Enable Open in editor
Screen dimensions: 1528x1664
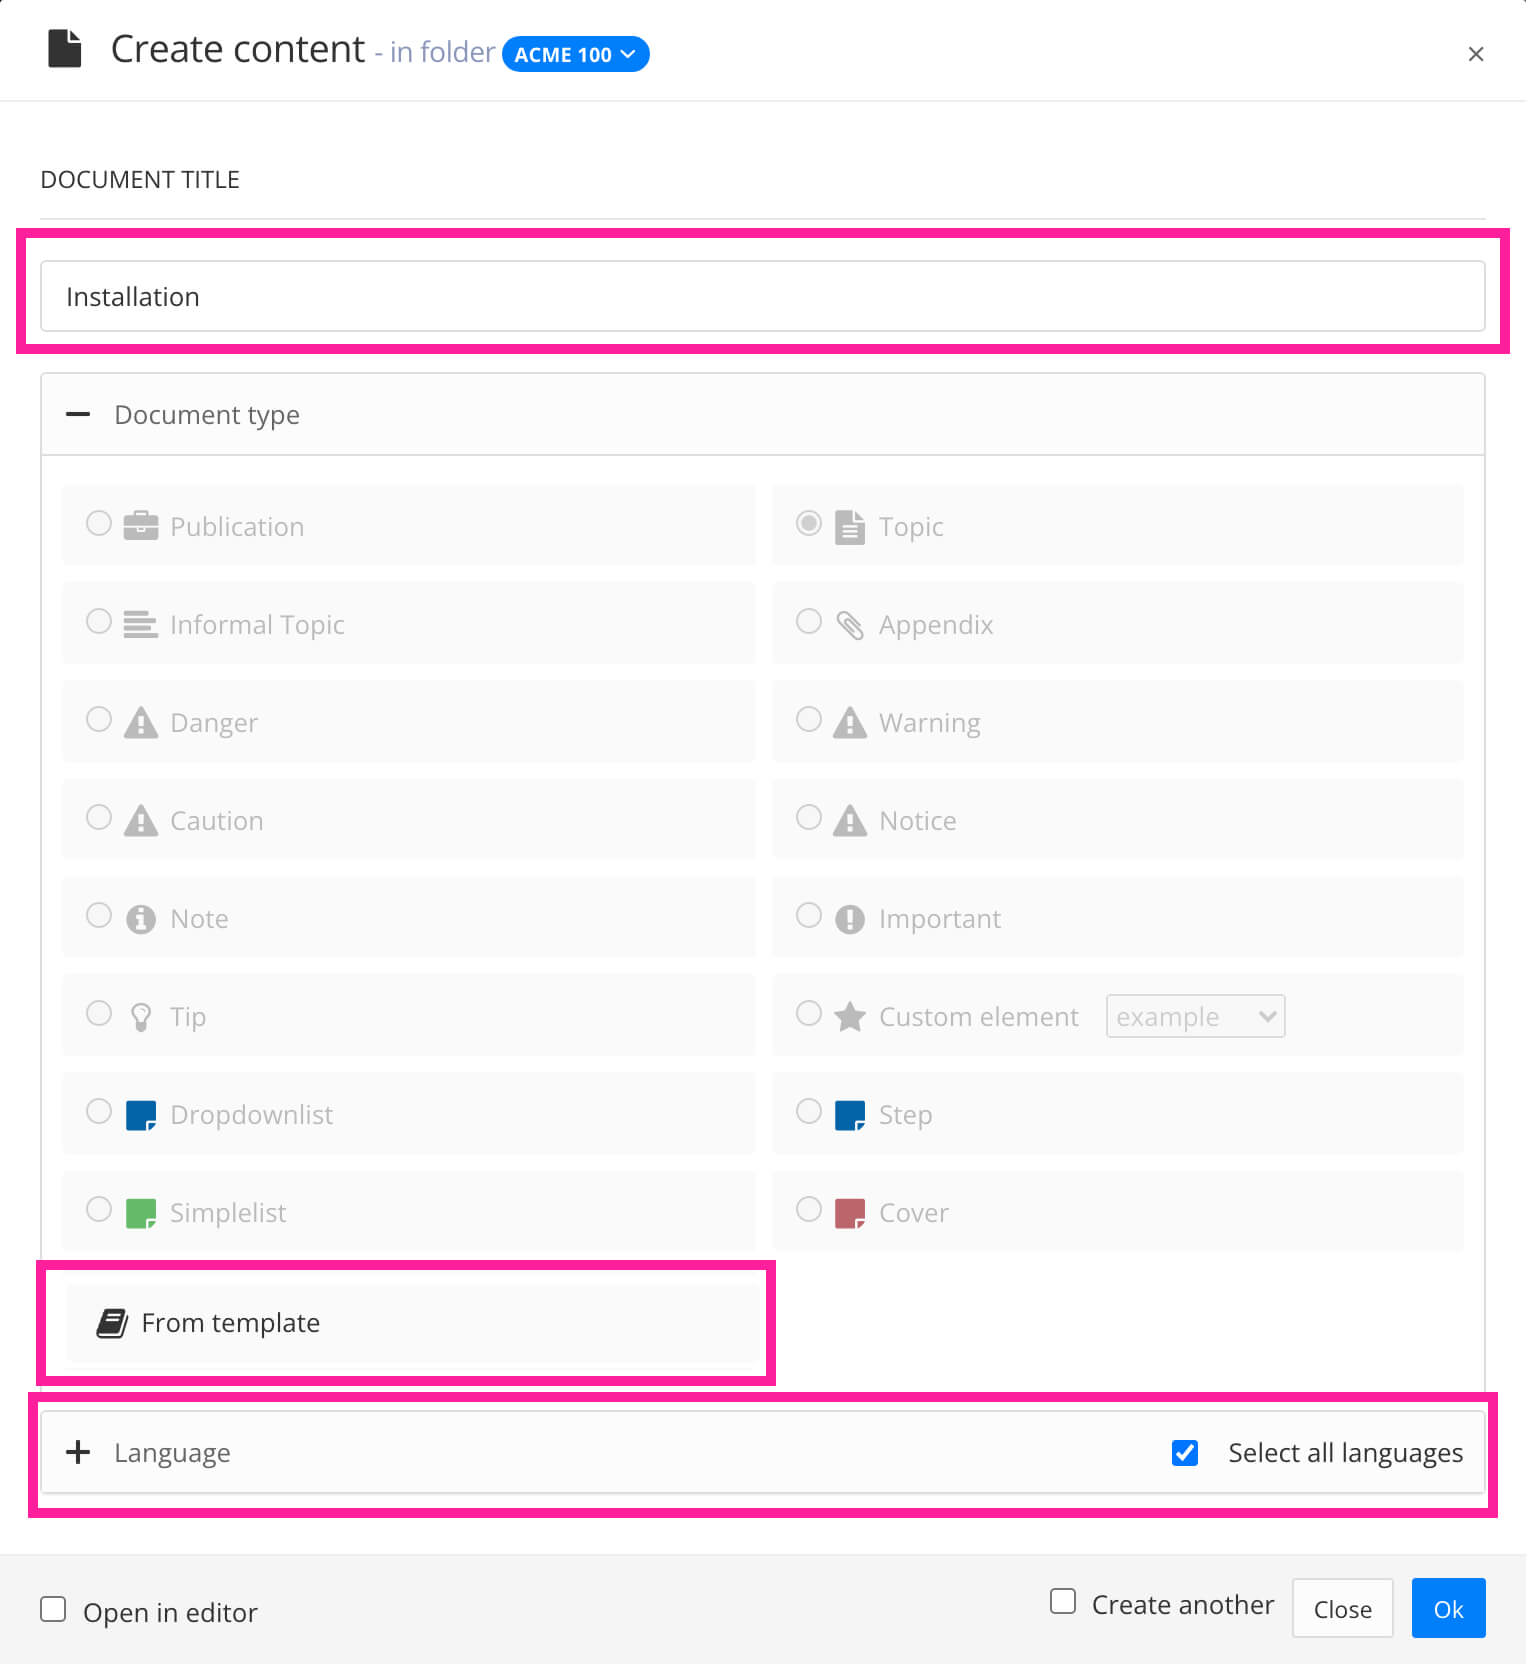point(53,1609)
